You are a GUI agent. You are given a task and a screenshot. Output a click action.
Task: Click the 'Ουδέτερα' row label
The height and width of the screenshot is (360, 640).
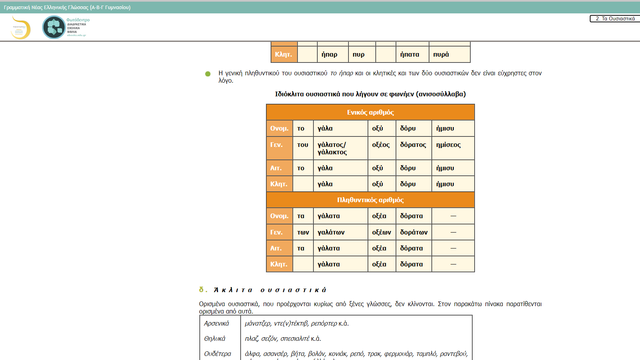[218, 353]
